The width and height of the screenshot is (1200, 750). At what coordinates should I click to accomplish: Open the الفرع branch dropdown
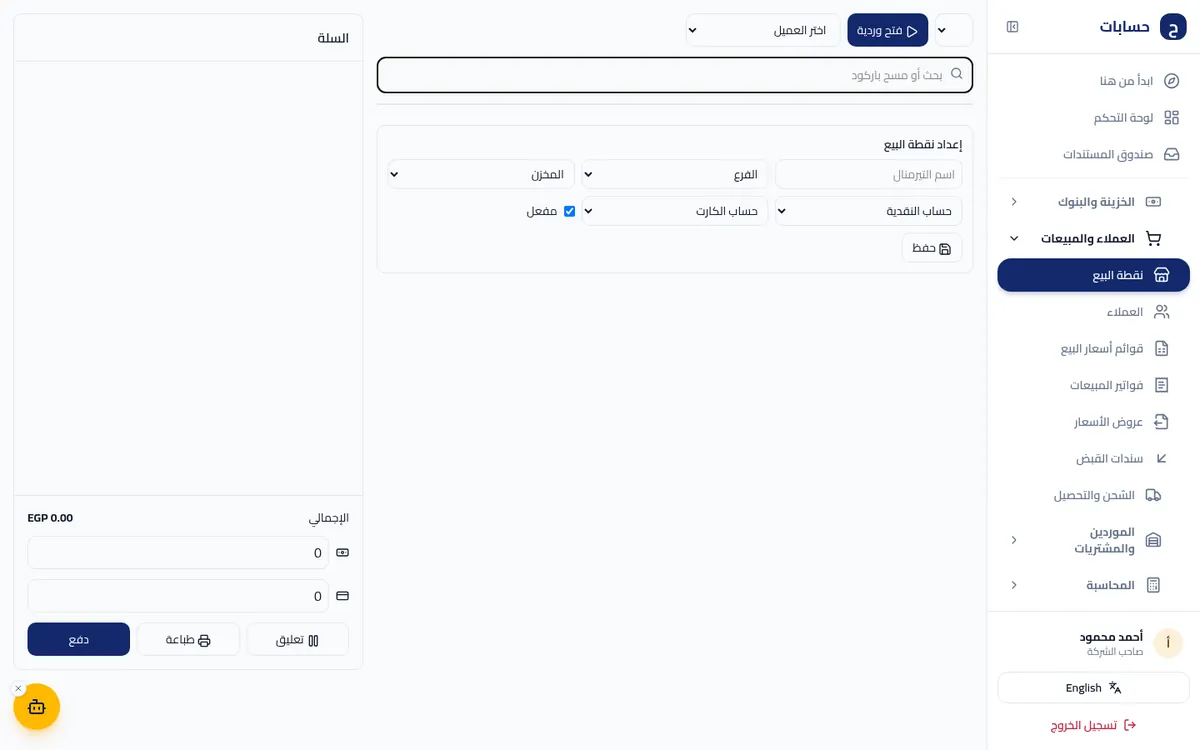pos(675,175)
